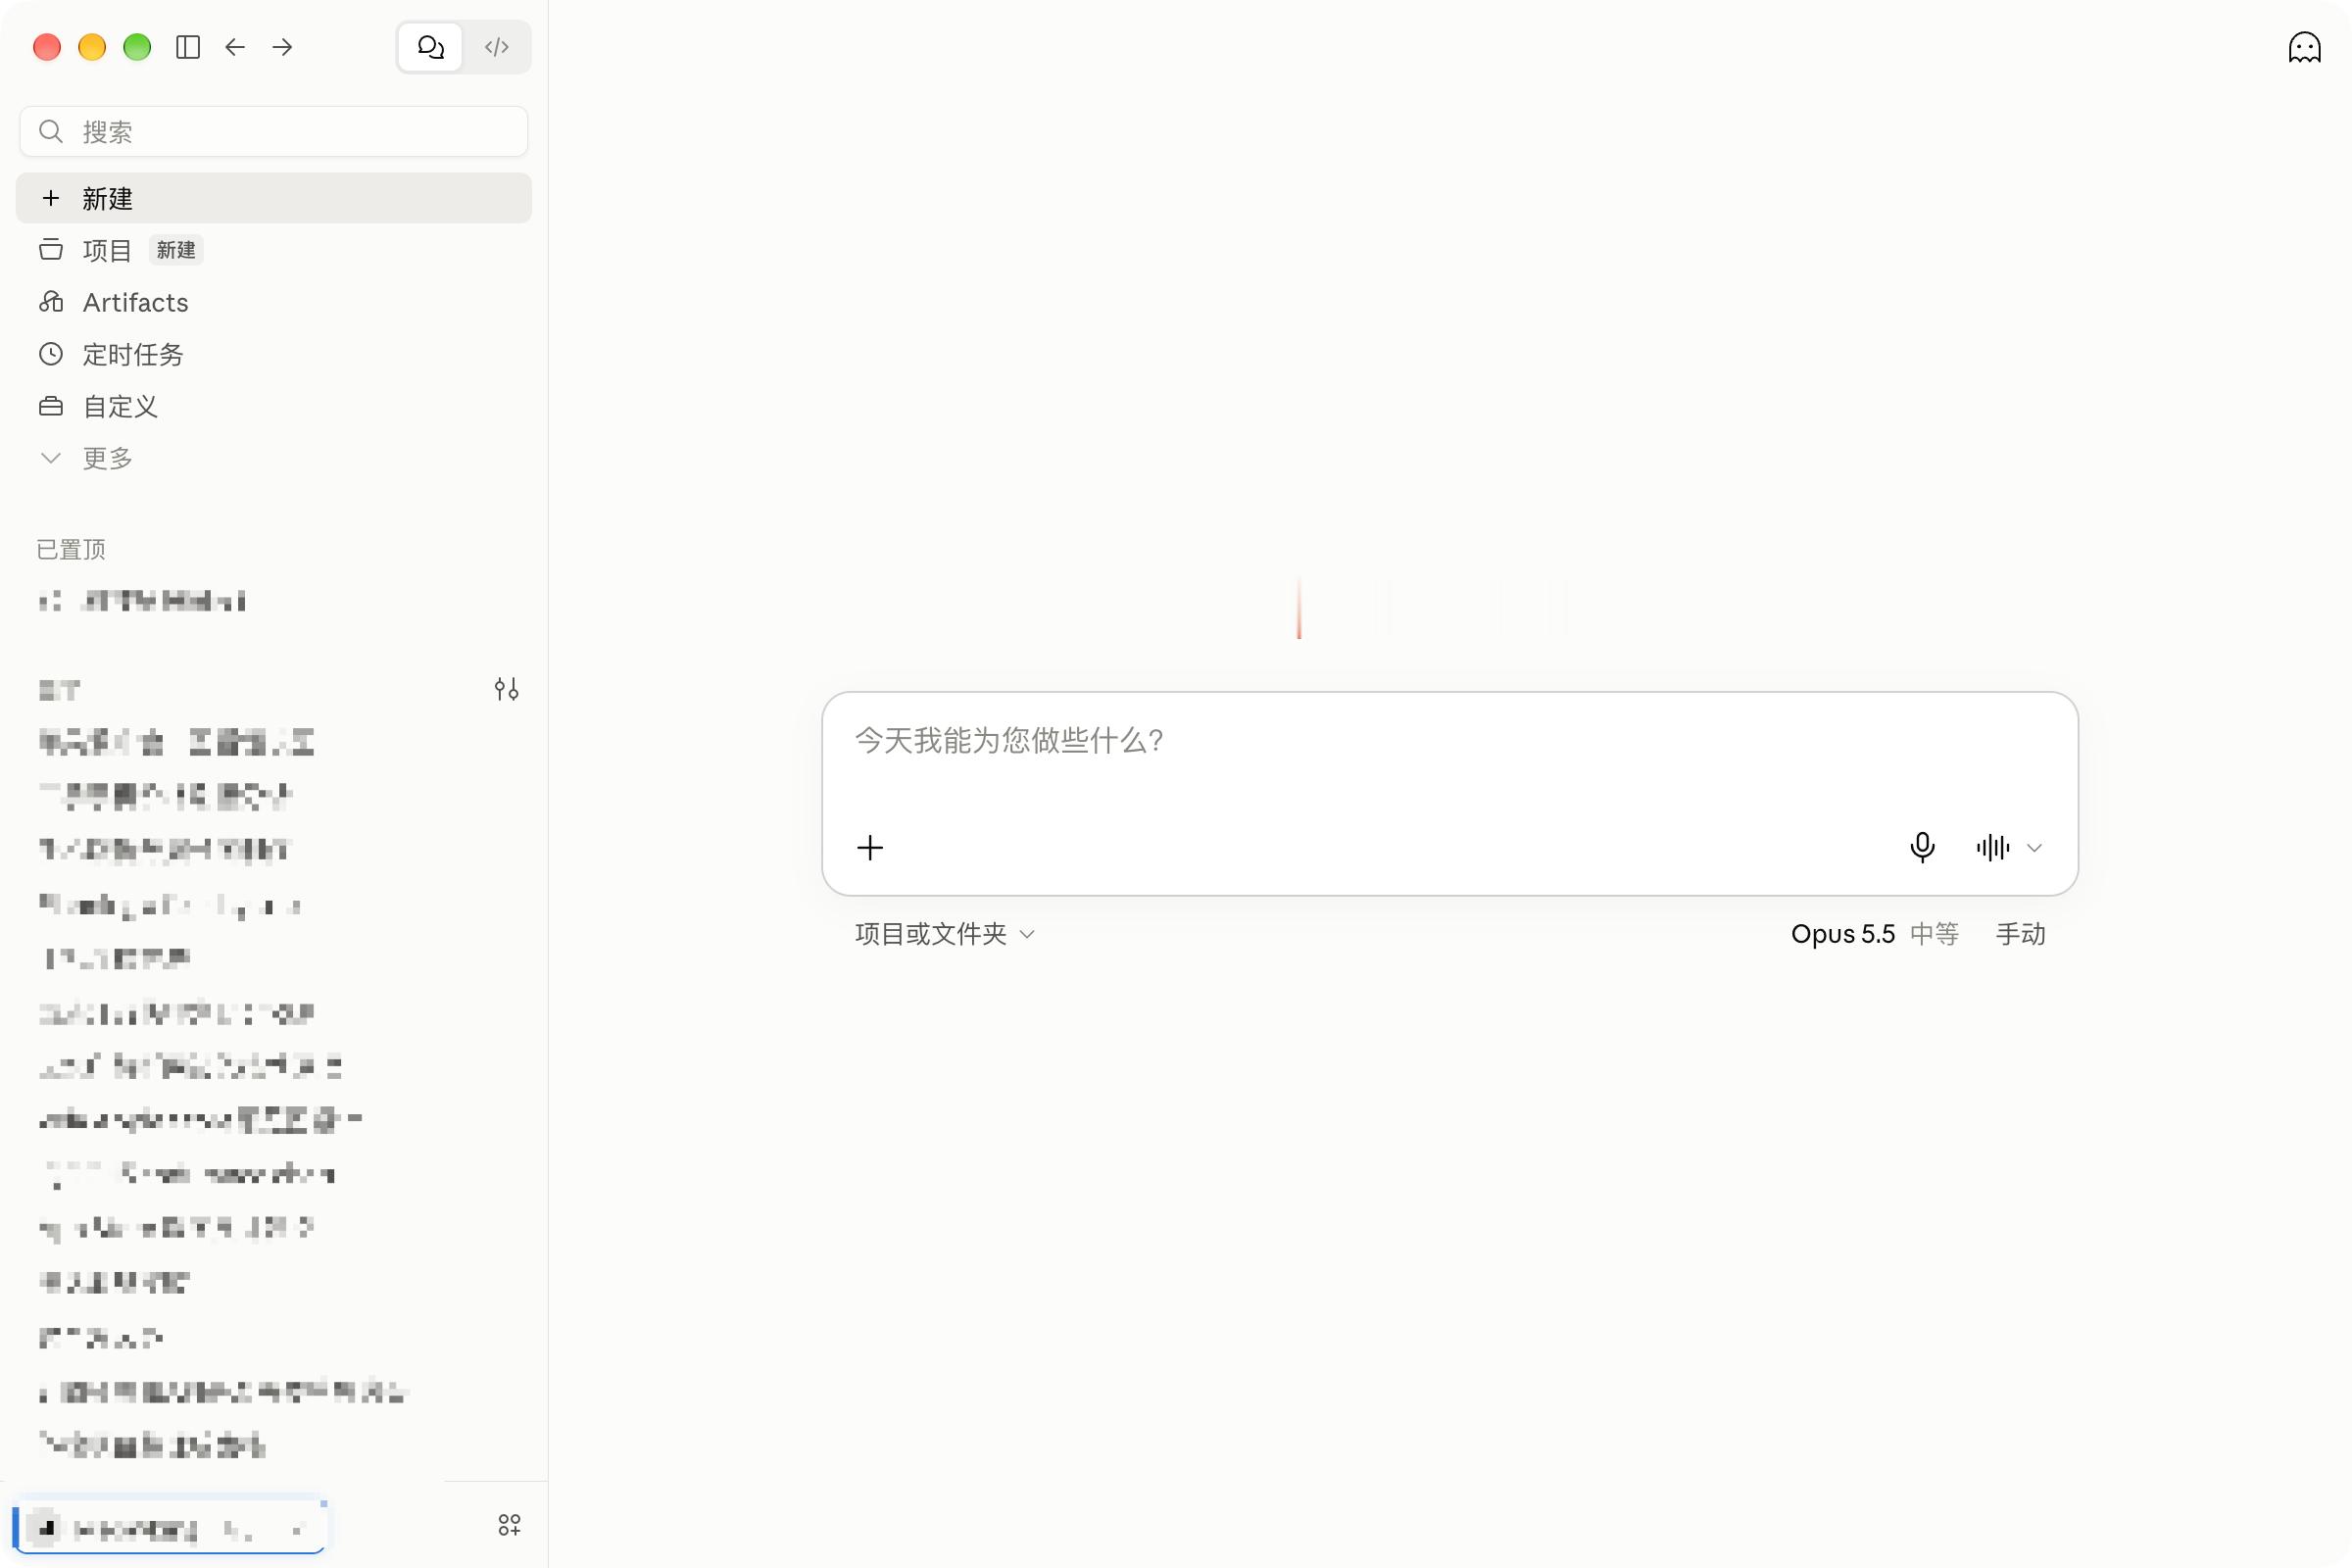Viewport: 2352px width, 1568px height.
Task: Click the 已置顶 section label
Action: [x=71, y=549]
